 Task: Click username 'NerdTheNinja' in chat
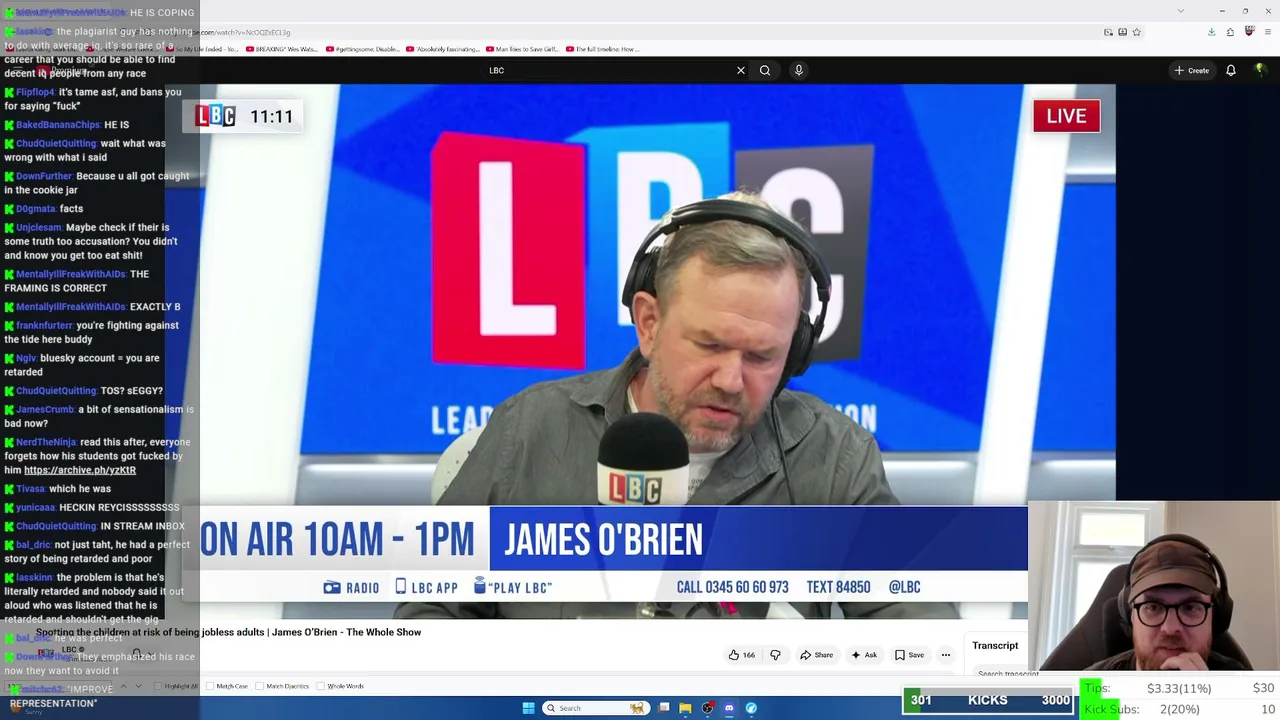tap(46, 442)
